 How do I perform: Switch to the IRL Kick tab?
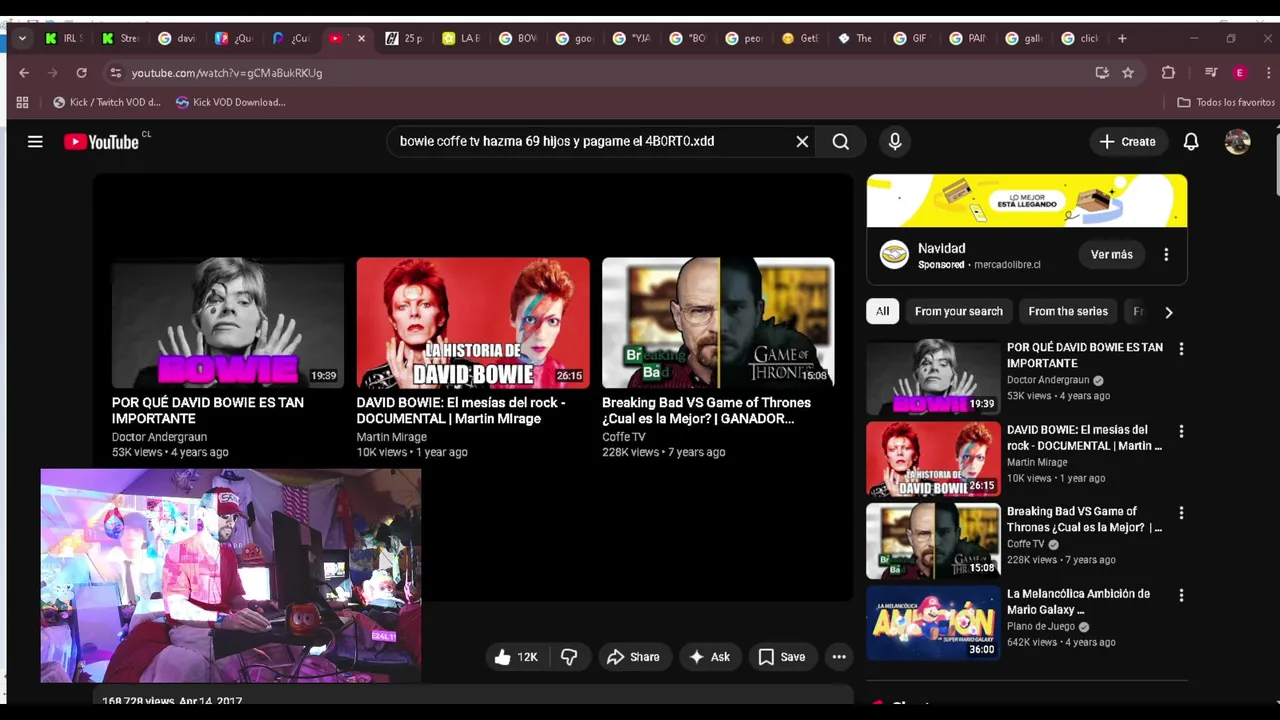tap(63, 39)
